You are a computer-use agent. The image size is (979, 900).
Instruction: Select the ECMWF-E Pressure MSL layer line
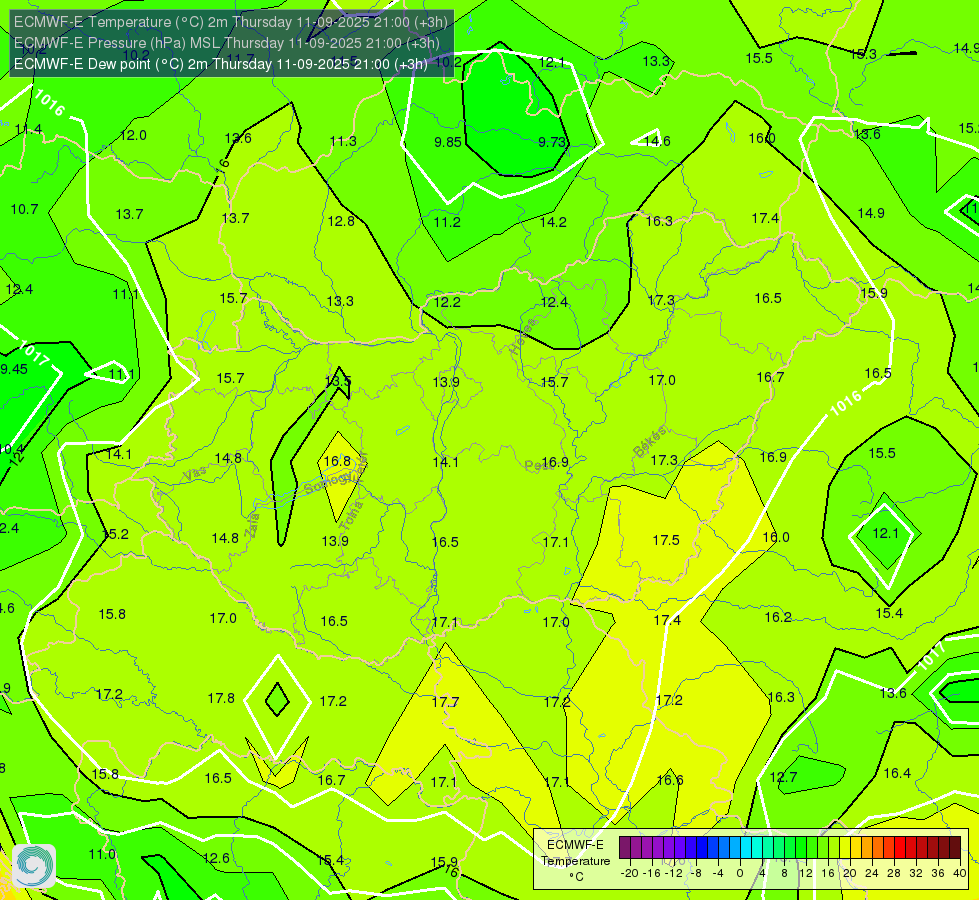pyautogui.click(x=227, y=43)
